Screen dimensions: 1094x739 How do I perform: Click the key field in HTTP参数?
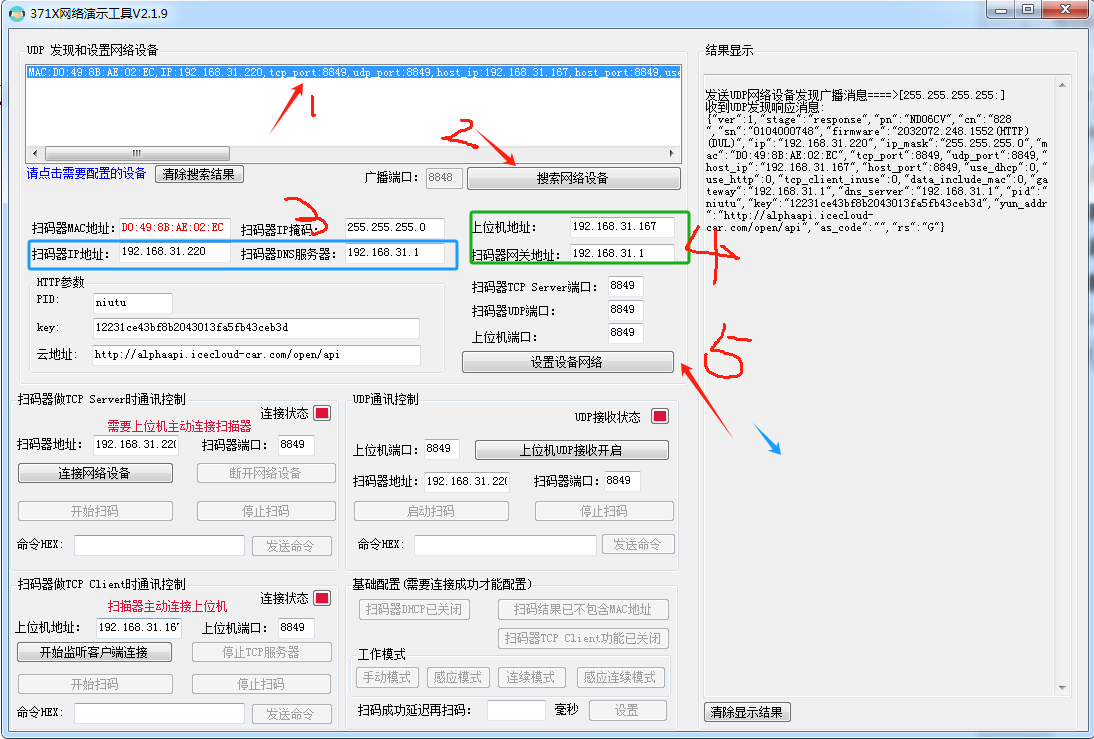pos(256,328)
